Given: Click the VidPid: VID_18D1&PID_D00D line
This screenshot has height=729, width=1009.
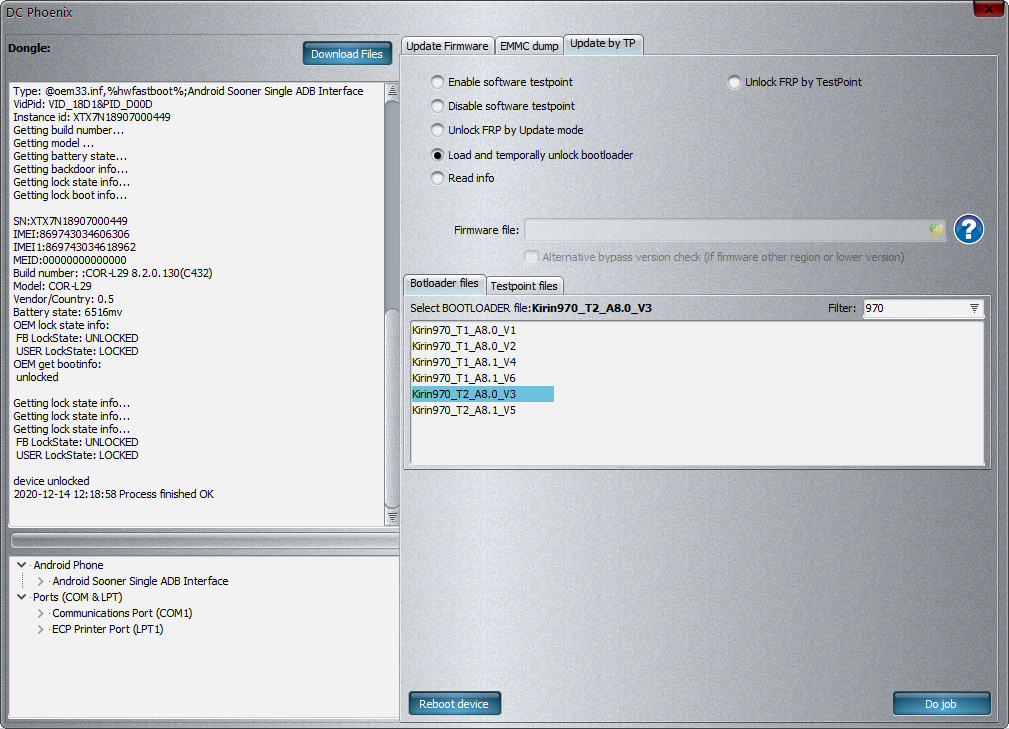Looking at the screenshot, I should point(83,104).
